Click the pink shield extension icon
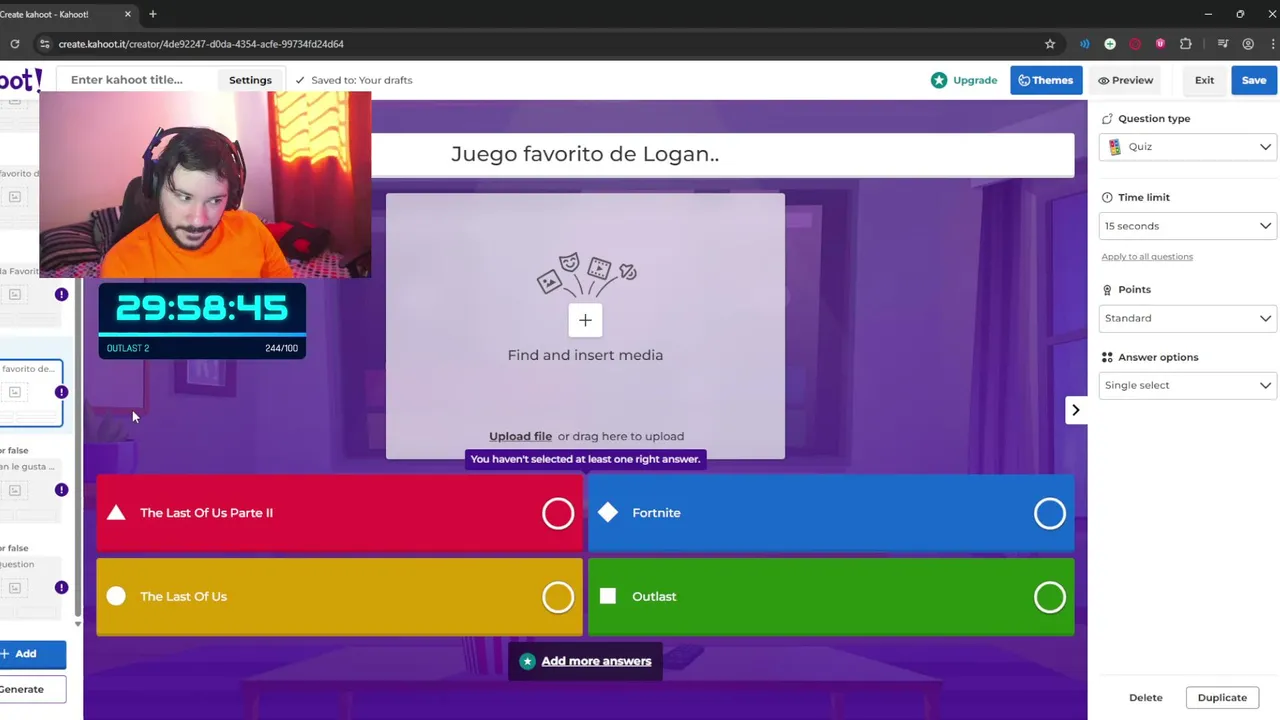Screen dimensions: 1280x720 (x=1160, y=44)
